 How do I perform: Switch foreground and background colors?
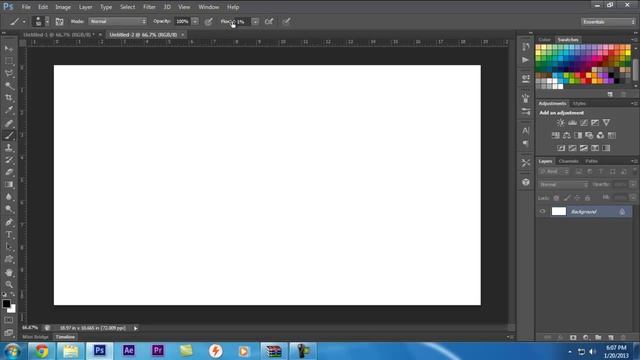[x=13, y=294]
